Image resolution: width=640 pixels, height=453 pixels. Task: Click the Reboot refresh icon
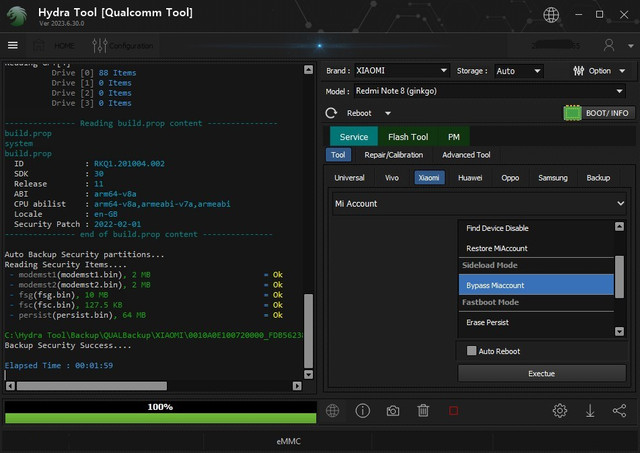point(331,113)
